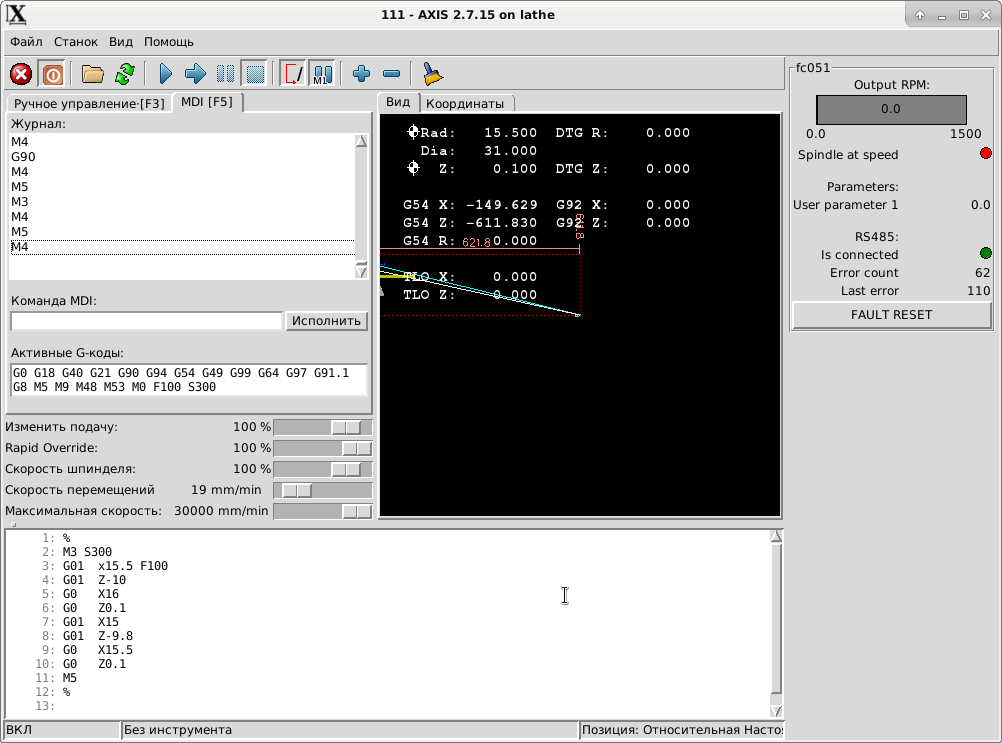Click G-code line G01 x15.5 F100
The height and width of the screenshot is (743, 1002).
point(115,566)
